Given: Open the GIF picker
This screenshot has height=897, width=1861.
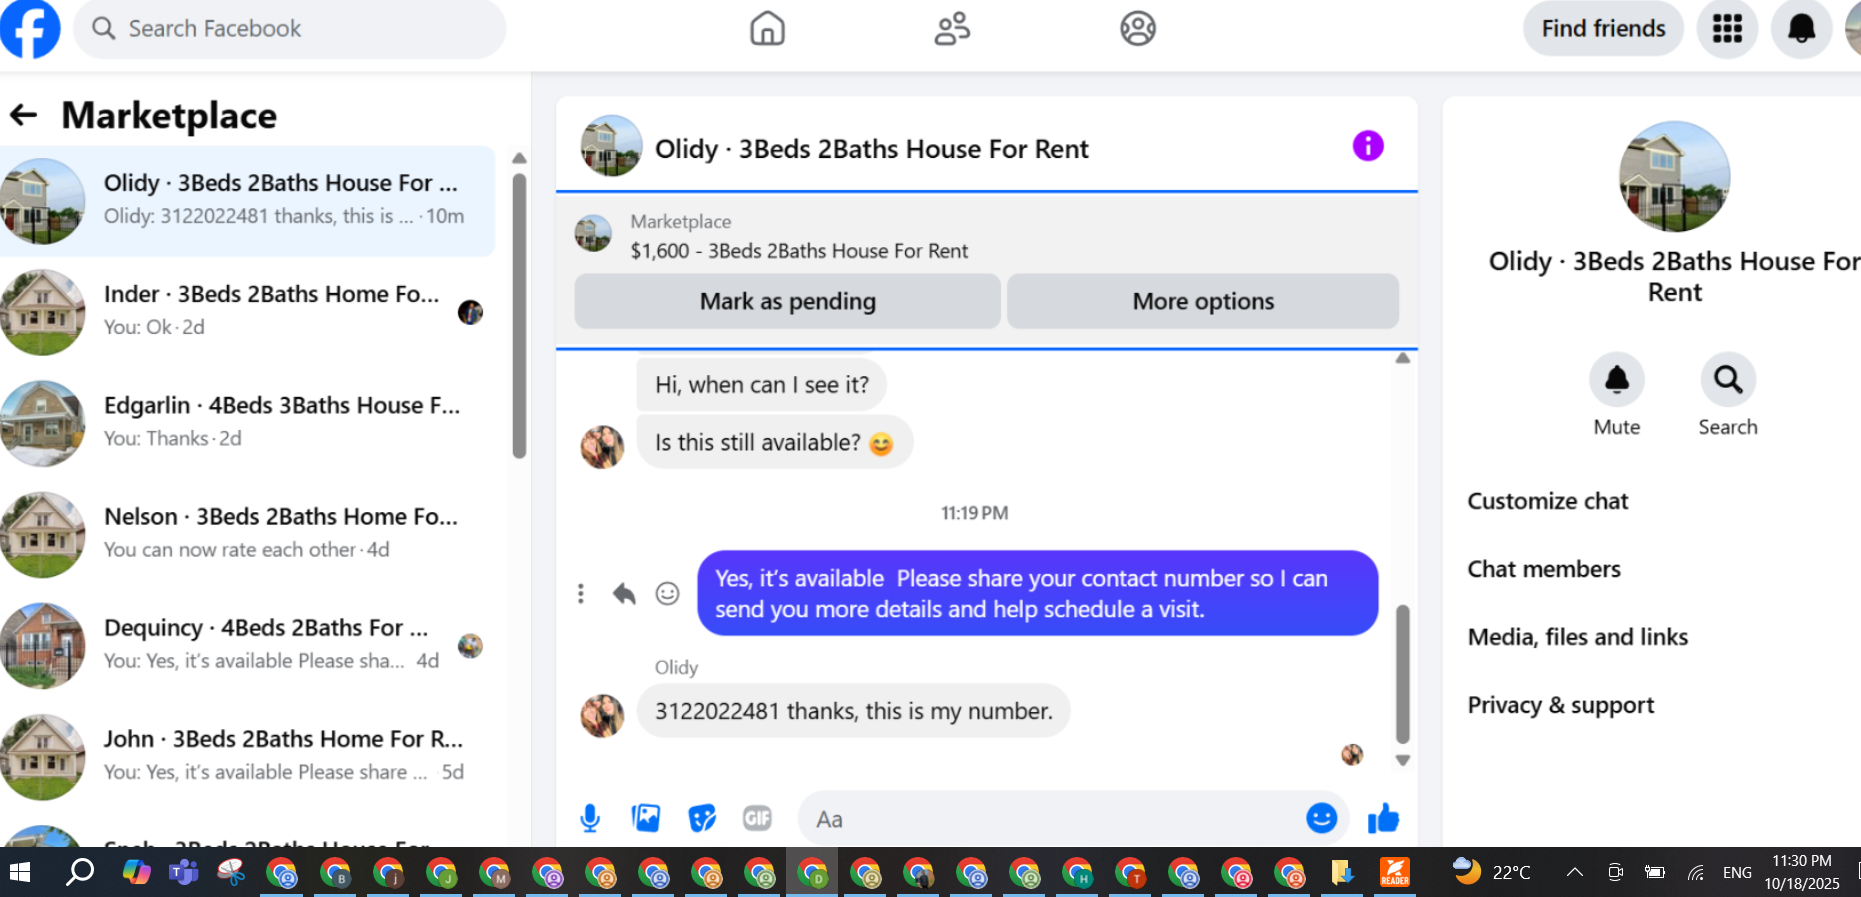Looking at the screenshot, I should click(x=757, y=818).
